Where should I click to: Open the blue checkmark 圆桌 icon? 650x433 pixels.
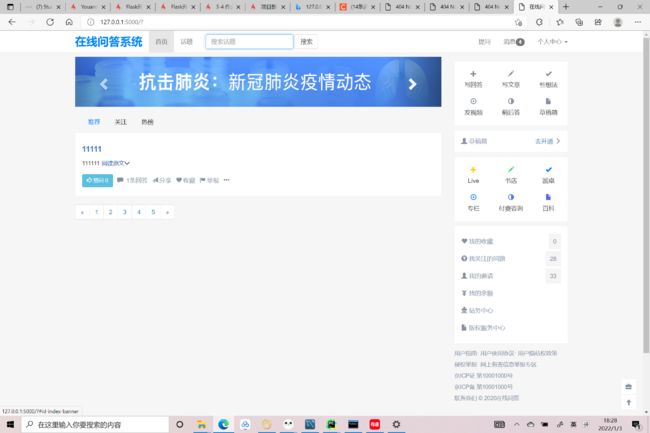tap(548, 169)
